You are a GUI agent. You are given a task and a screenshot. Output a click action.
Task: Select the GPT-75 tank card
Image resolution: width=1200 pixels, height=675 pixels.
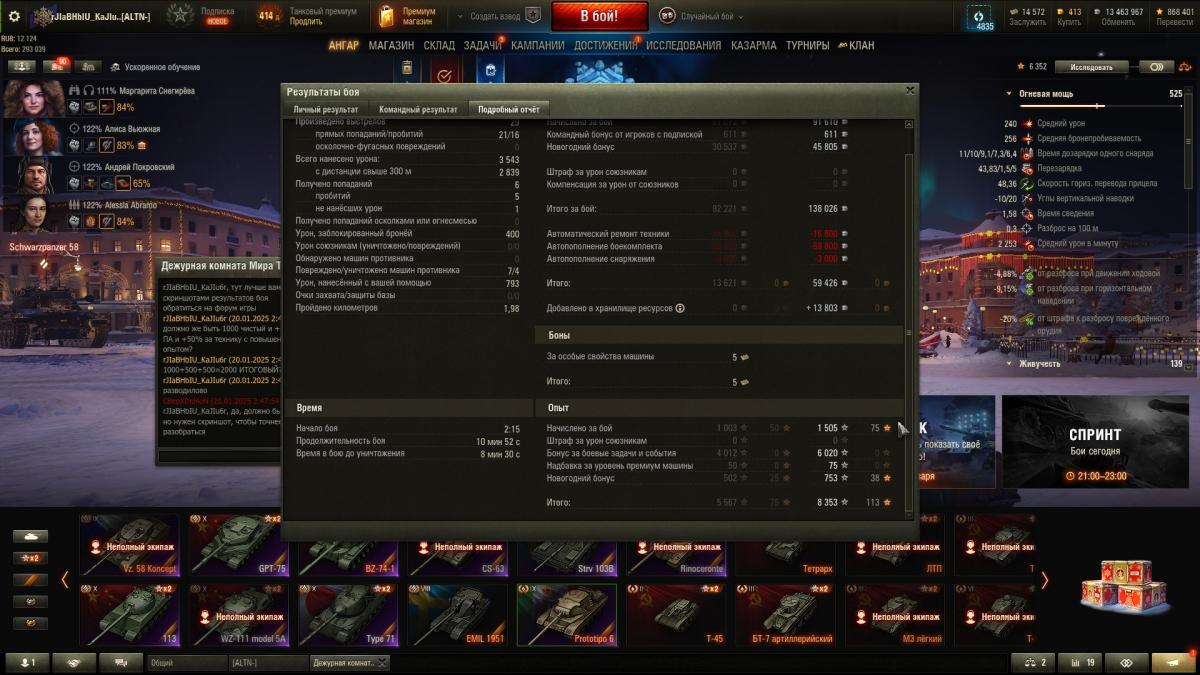click(238, 545)
